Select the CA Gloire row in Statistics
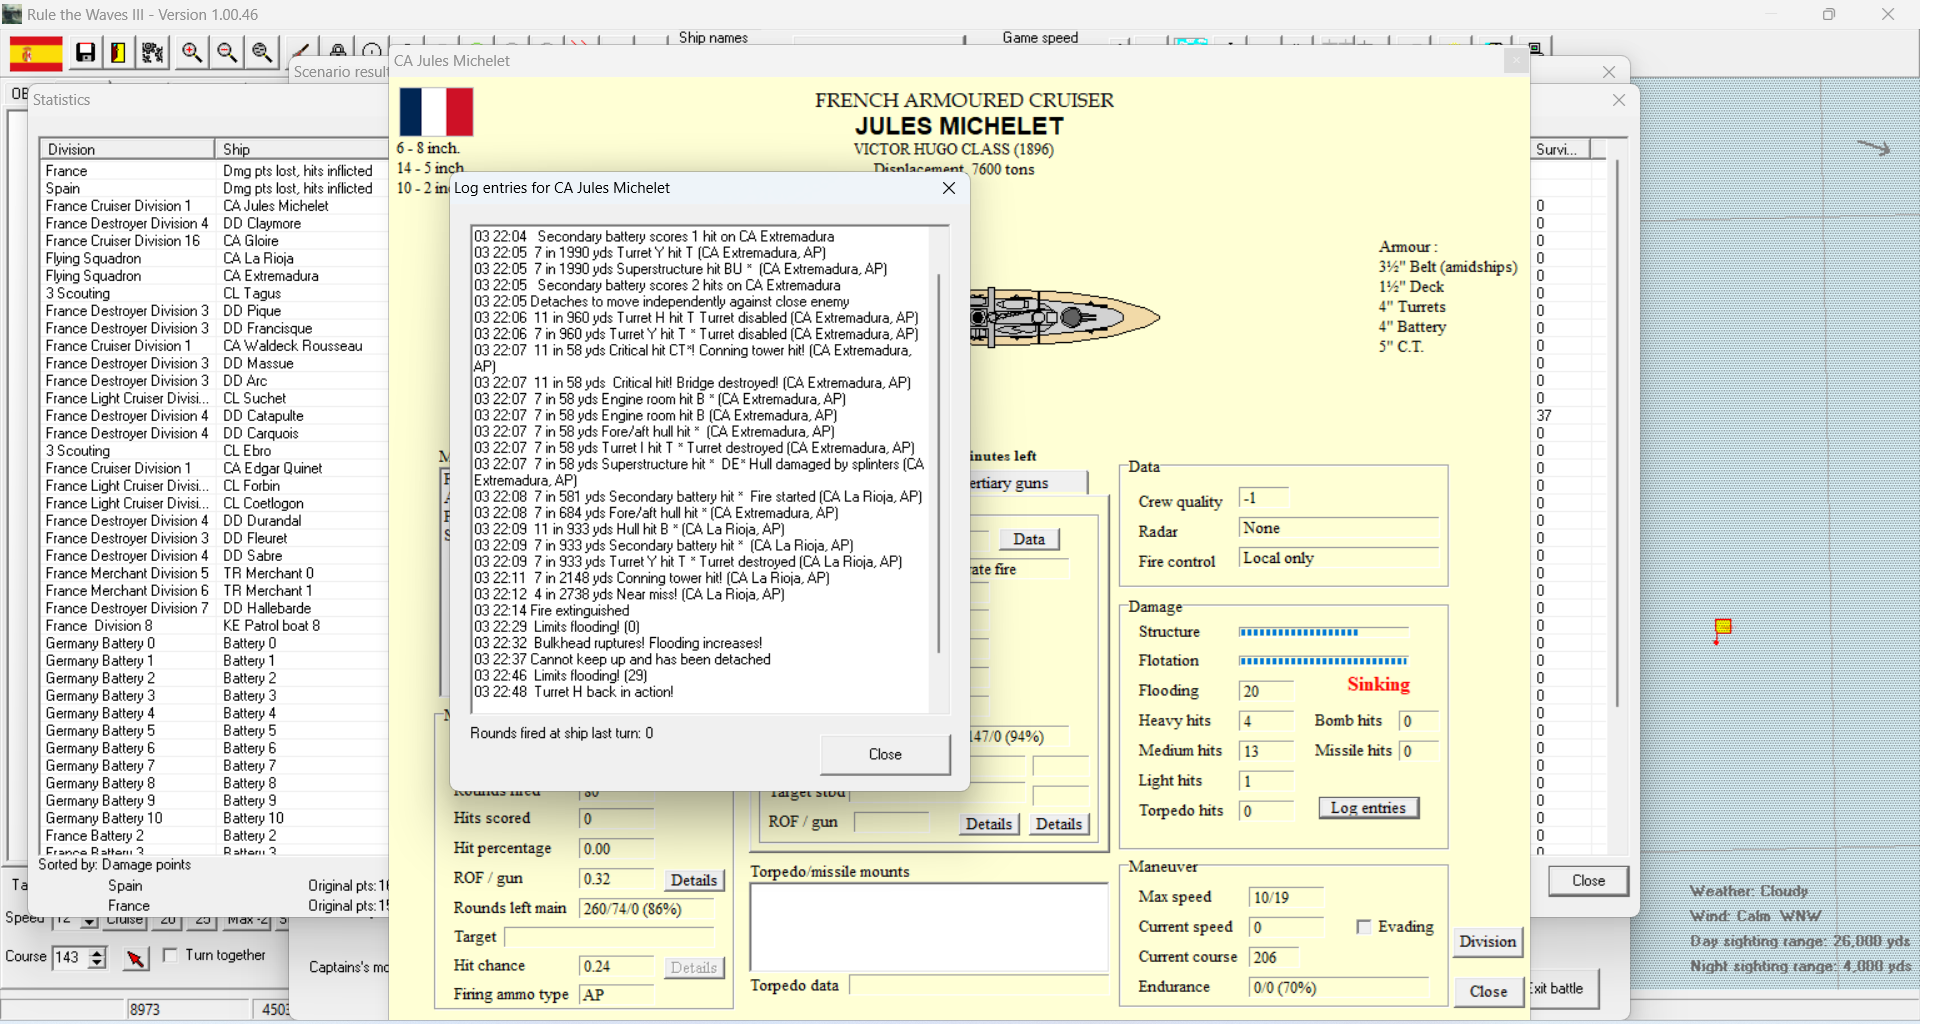This screenshot has height=1024, width=1934. [x=214, y=241]
